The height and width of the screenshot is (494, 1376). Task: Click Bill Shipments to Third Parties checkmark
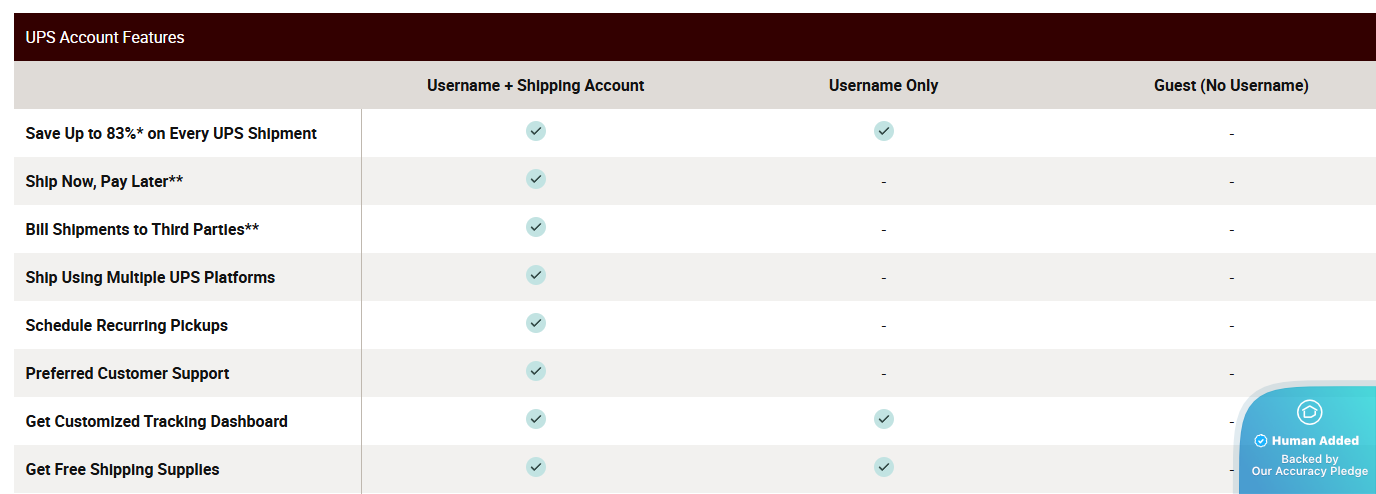tap(536, 227)
